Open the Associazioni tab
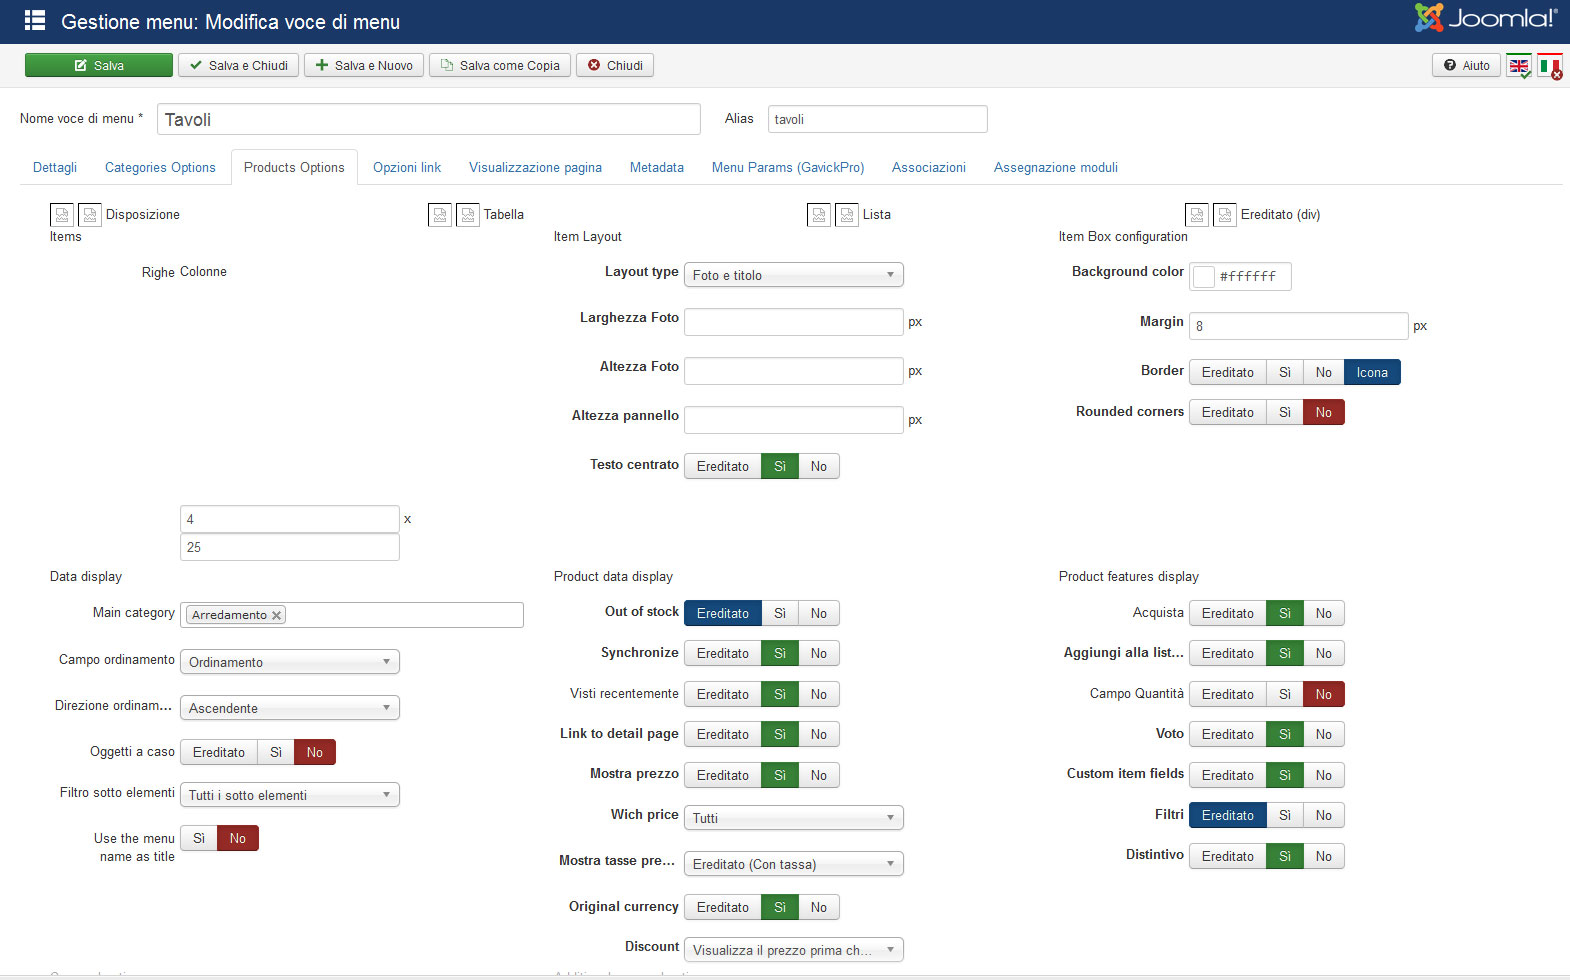 [x=929, y=167]
